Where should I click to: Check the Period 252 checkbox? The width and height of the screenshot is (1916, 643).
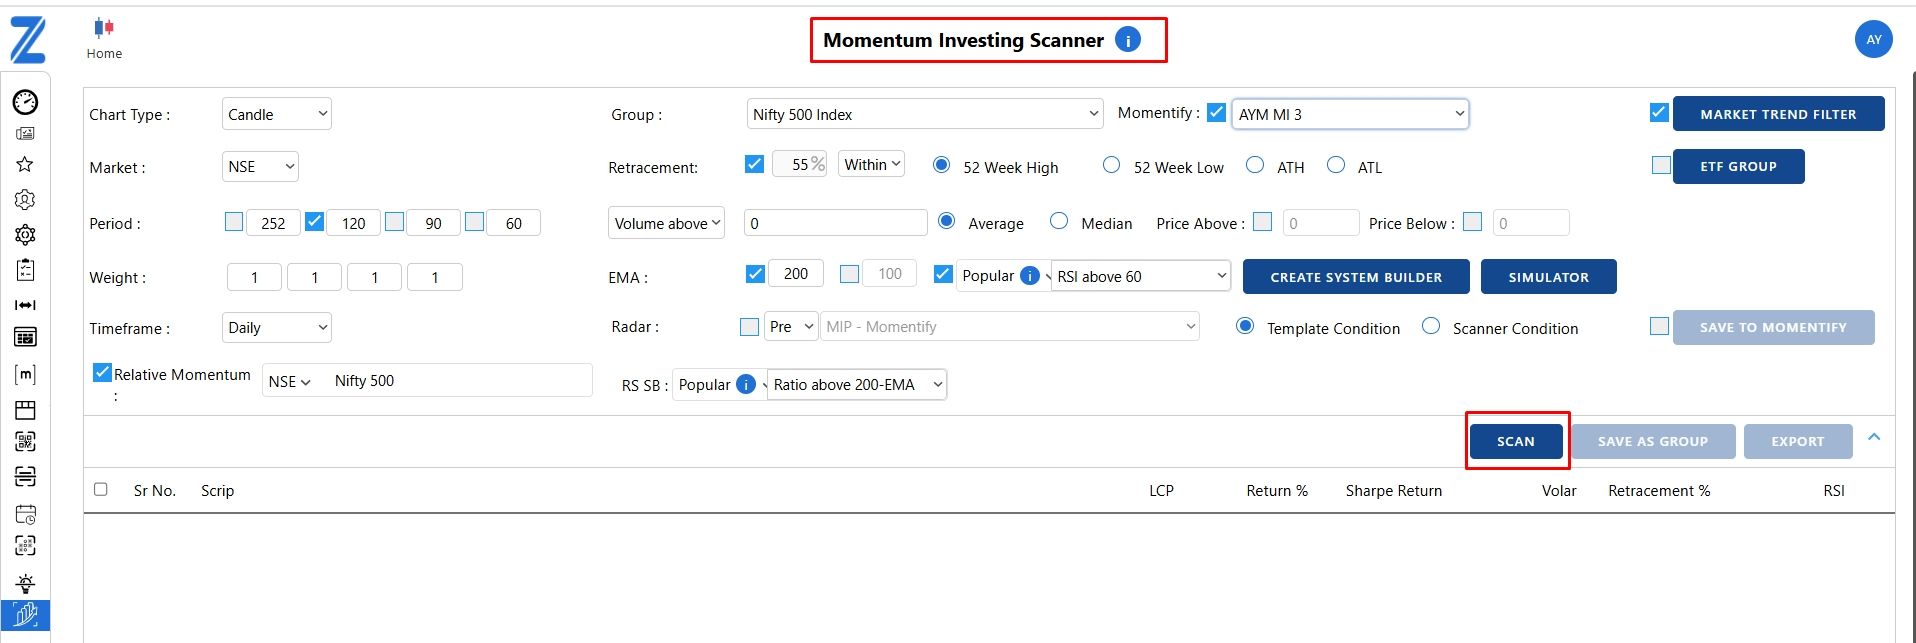234,221
